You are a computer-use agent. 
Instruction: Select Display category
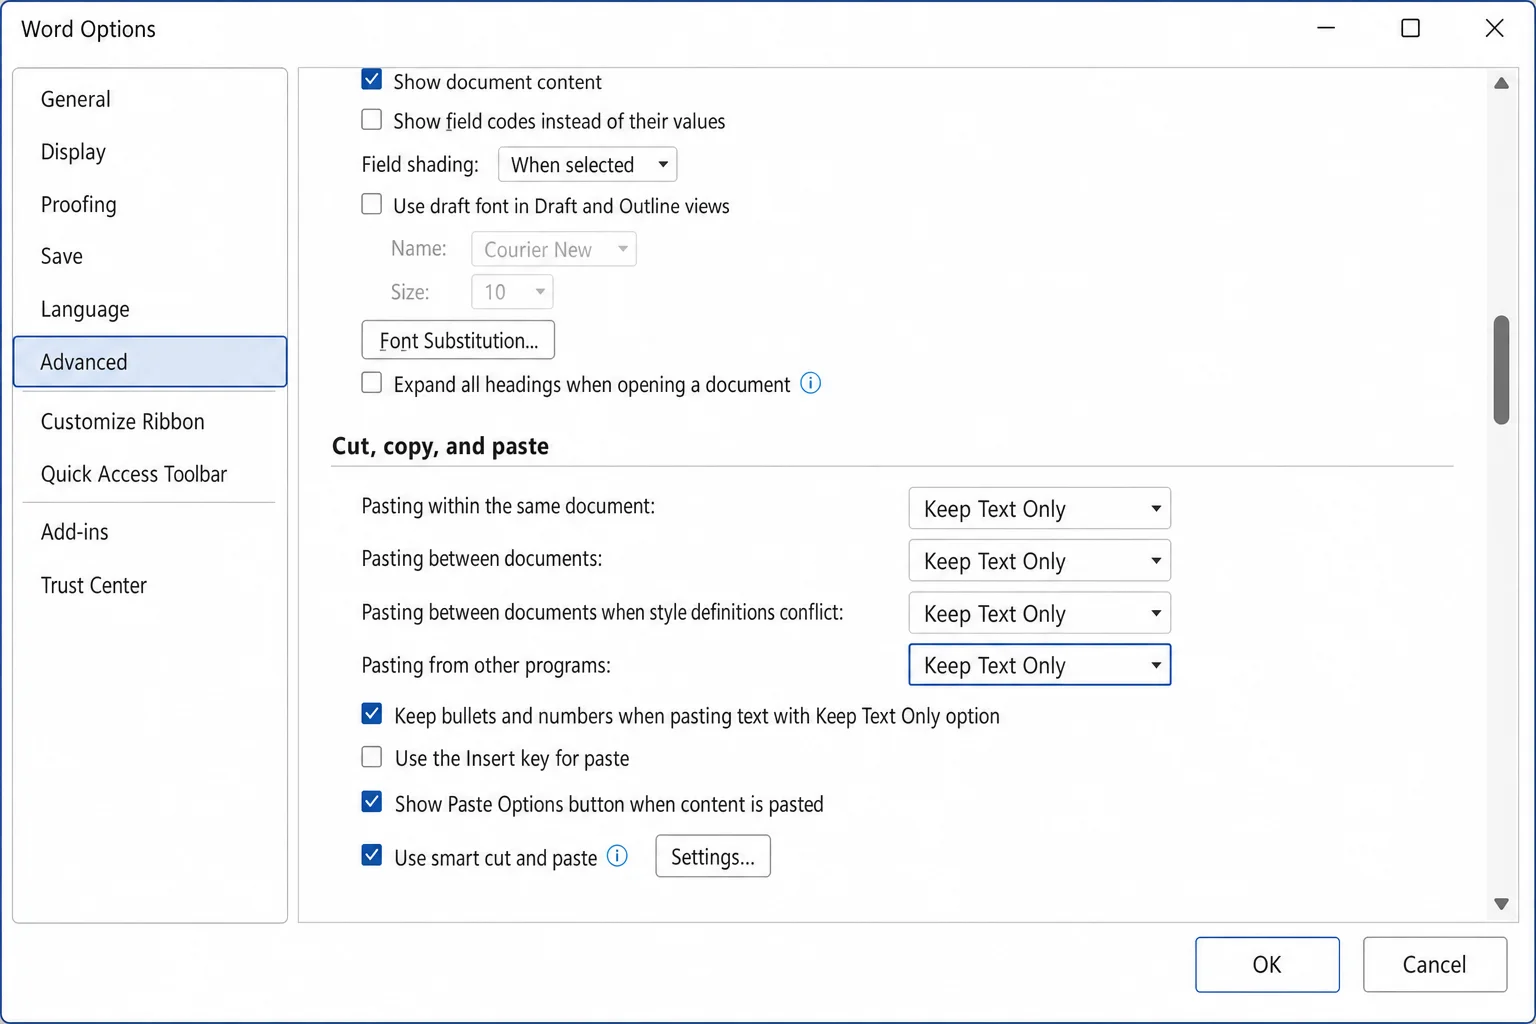pos(150,152)
